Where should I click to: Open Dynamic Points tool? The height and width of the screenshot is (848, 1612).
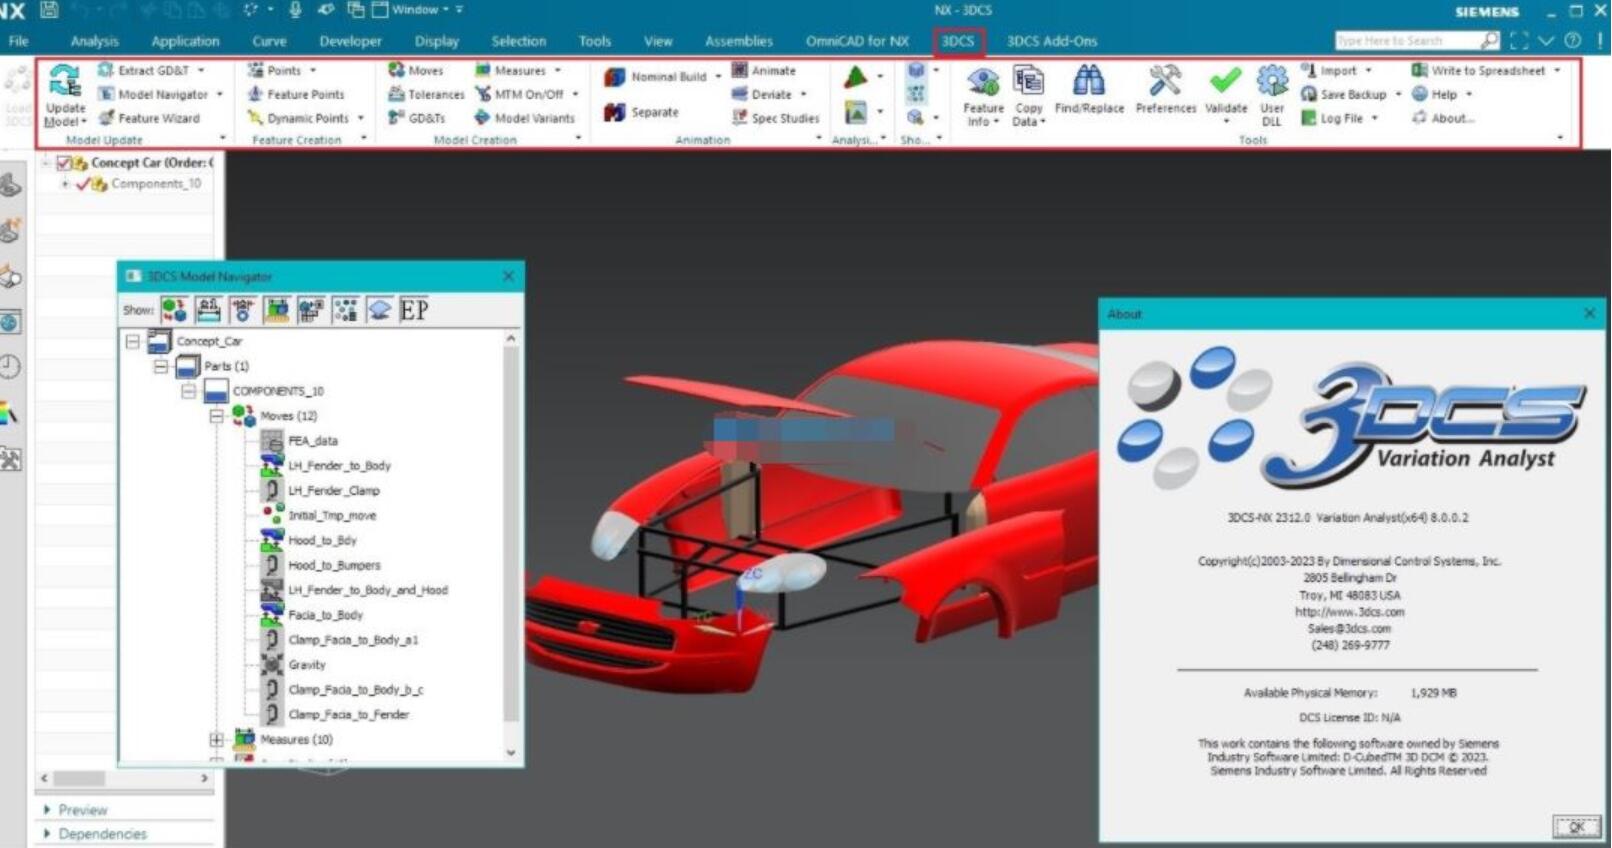305,118
